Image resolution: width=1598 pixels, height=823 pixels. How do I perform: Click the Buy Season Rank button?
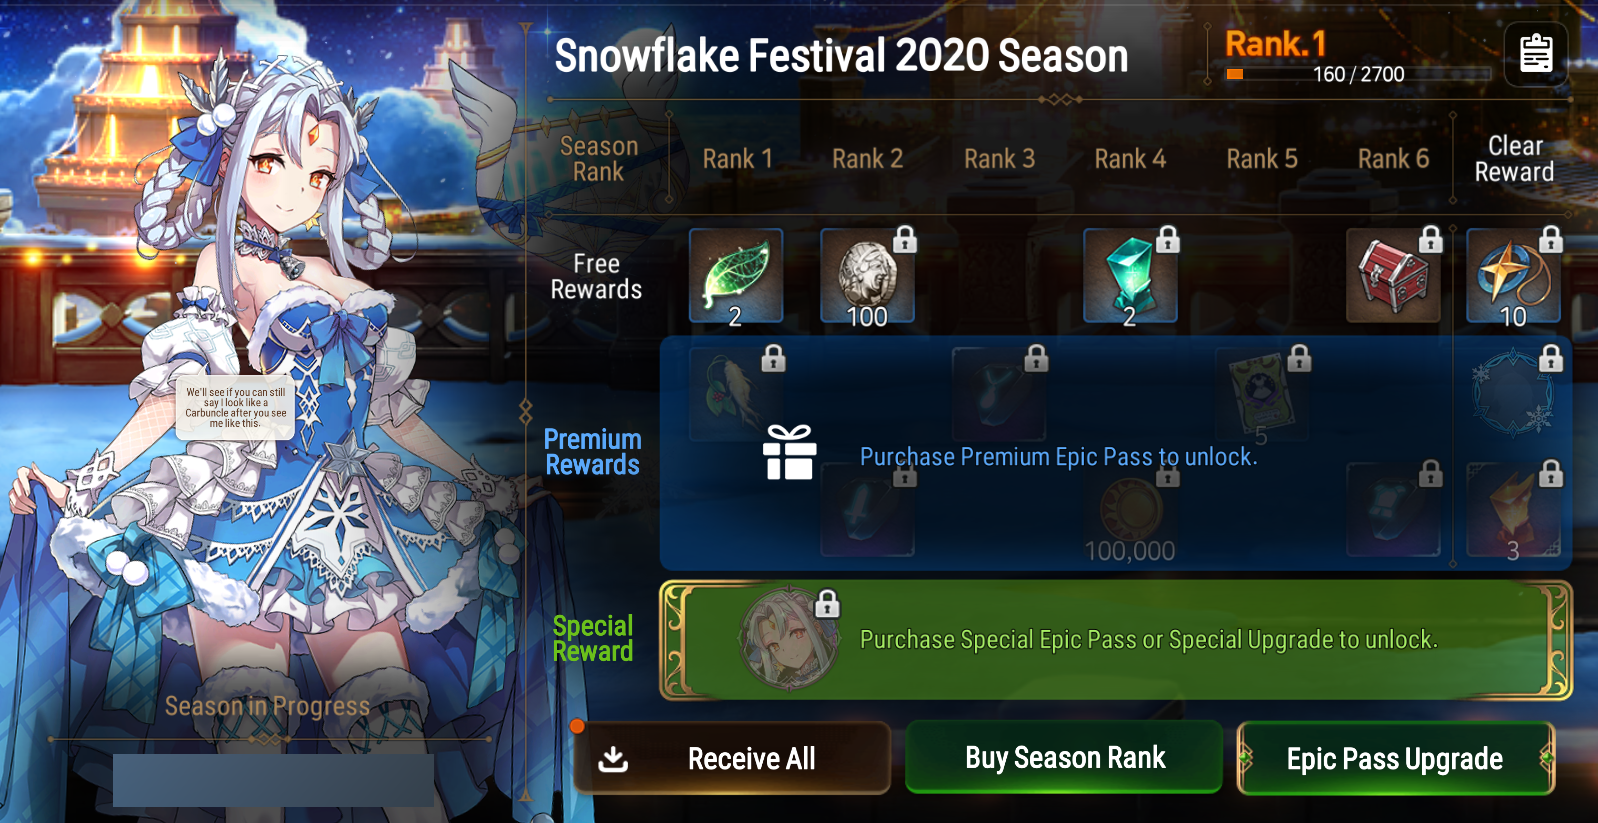(1064, 757)
